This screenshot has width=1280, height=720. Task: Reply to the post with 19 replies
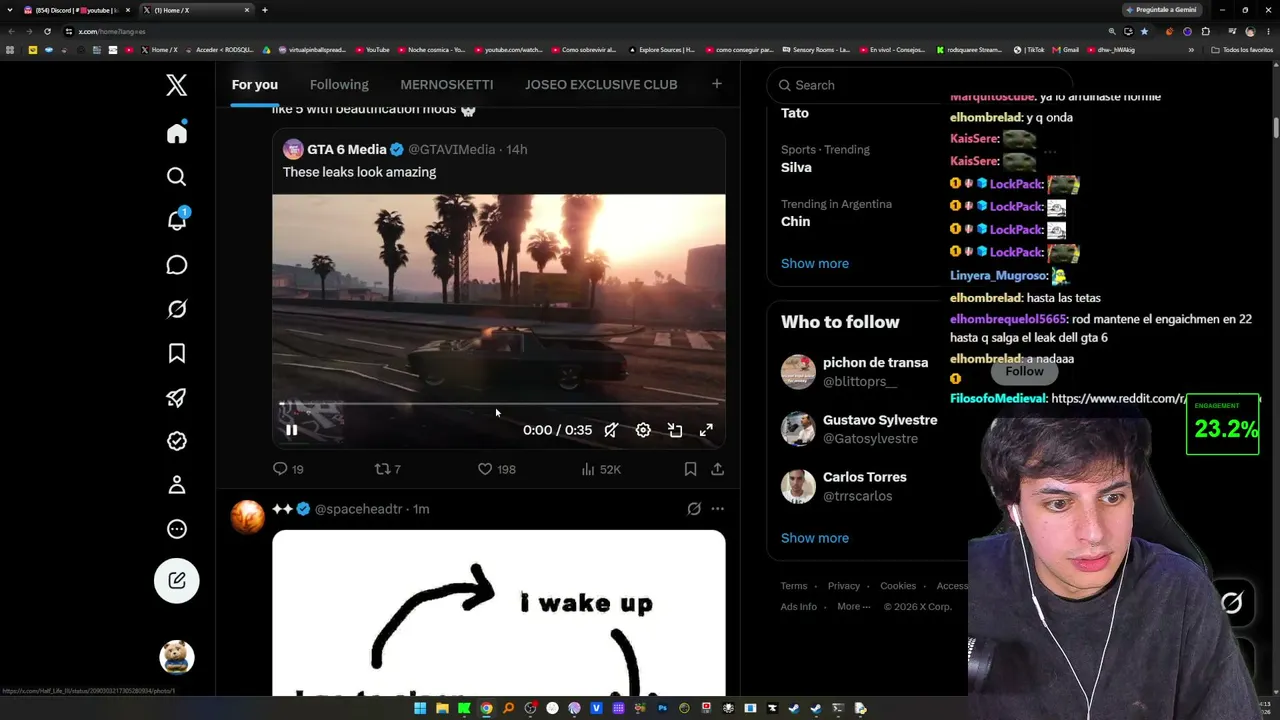tap(288, 469)
